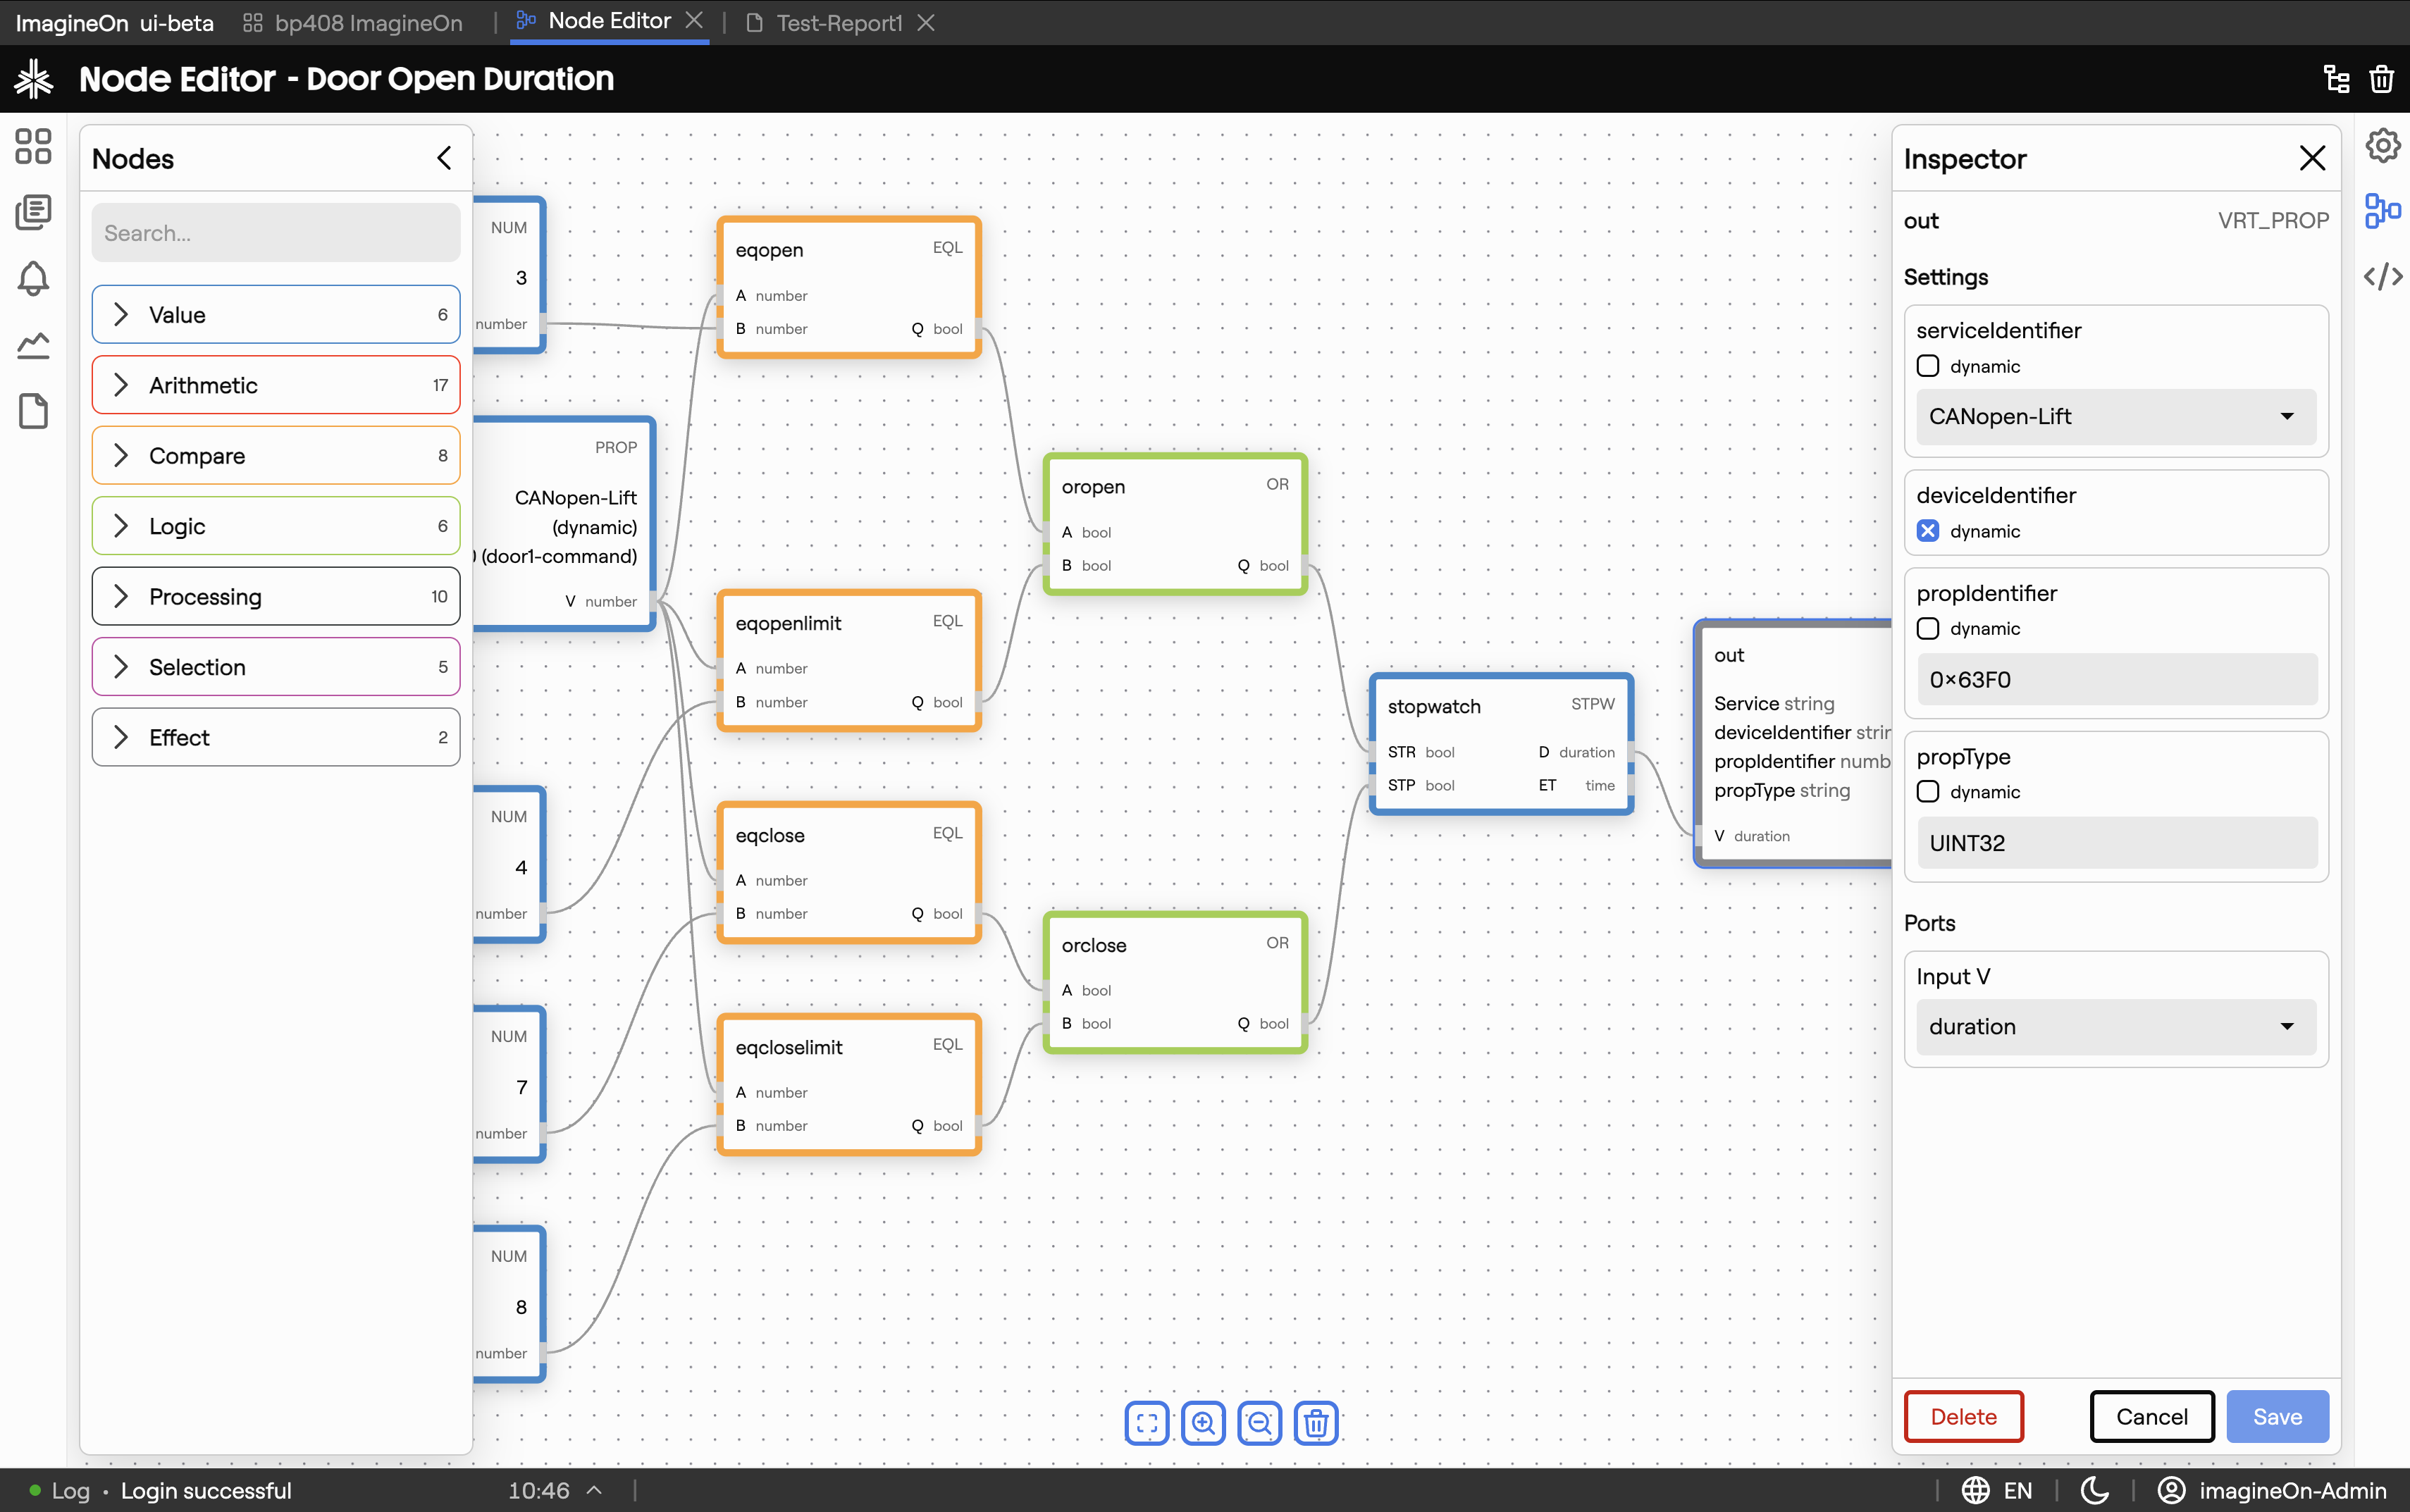Open the Input V duration dropdown
2410x1512 pixels.
2116,1026
